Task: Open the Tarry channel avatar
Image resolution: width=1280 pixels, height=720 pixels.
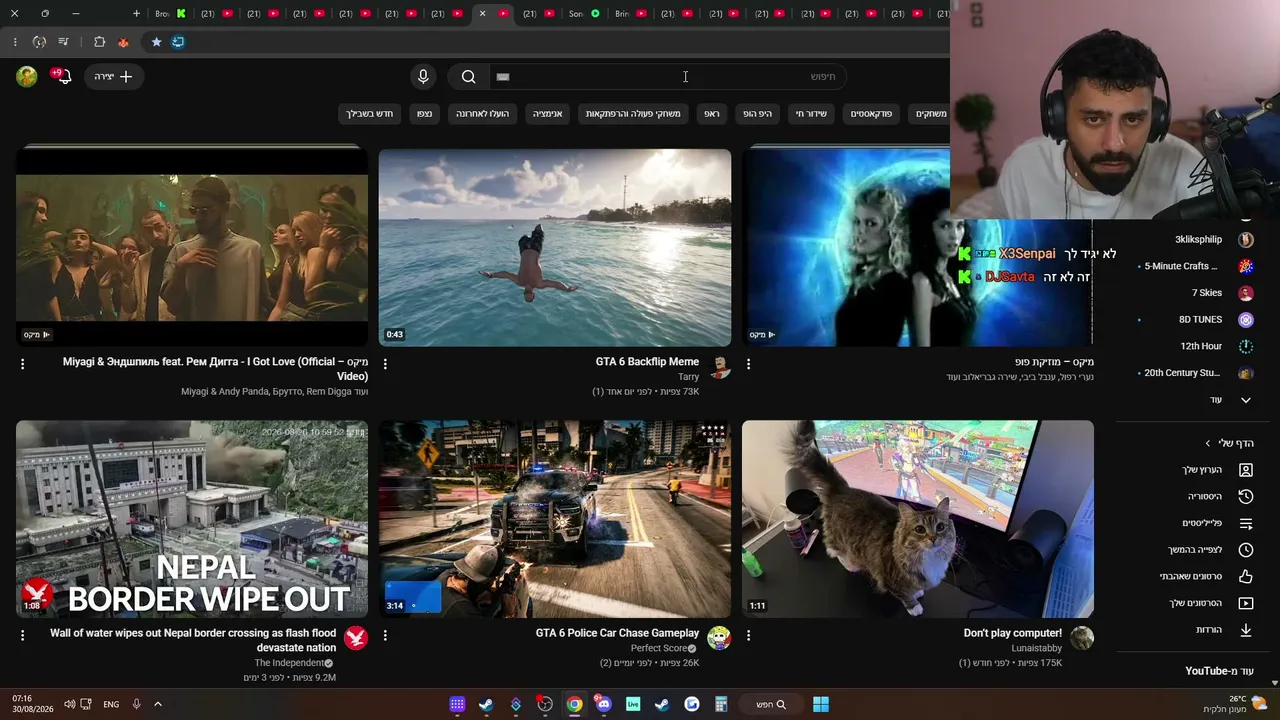Action: click(x=719, y=367)
